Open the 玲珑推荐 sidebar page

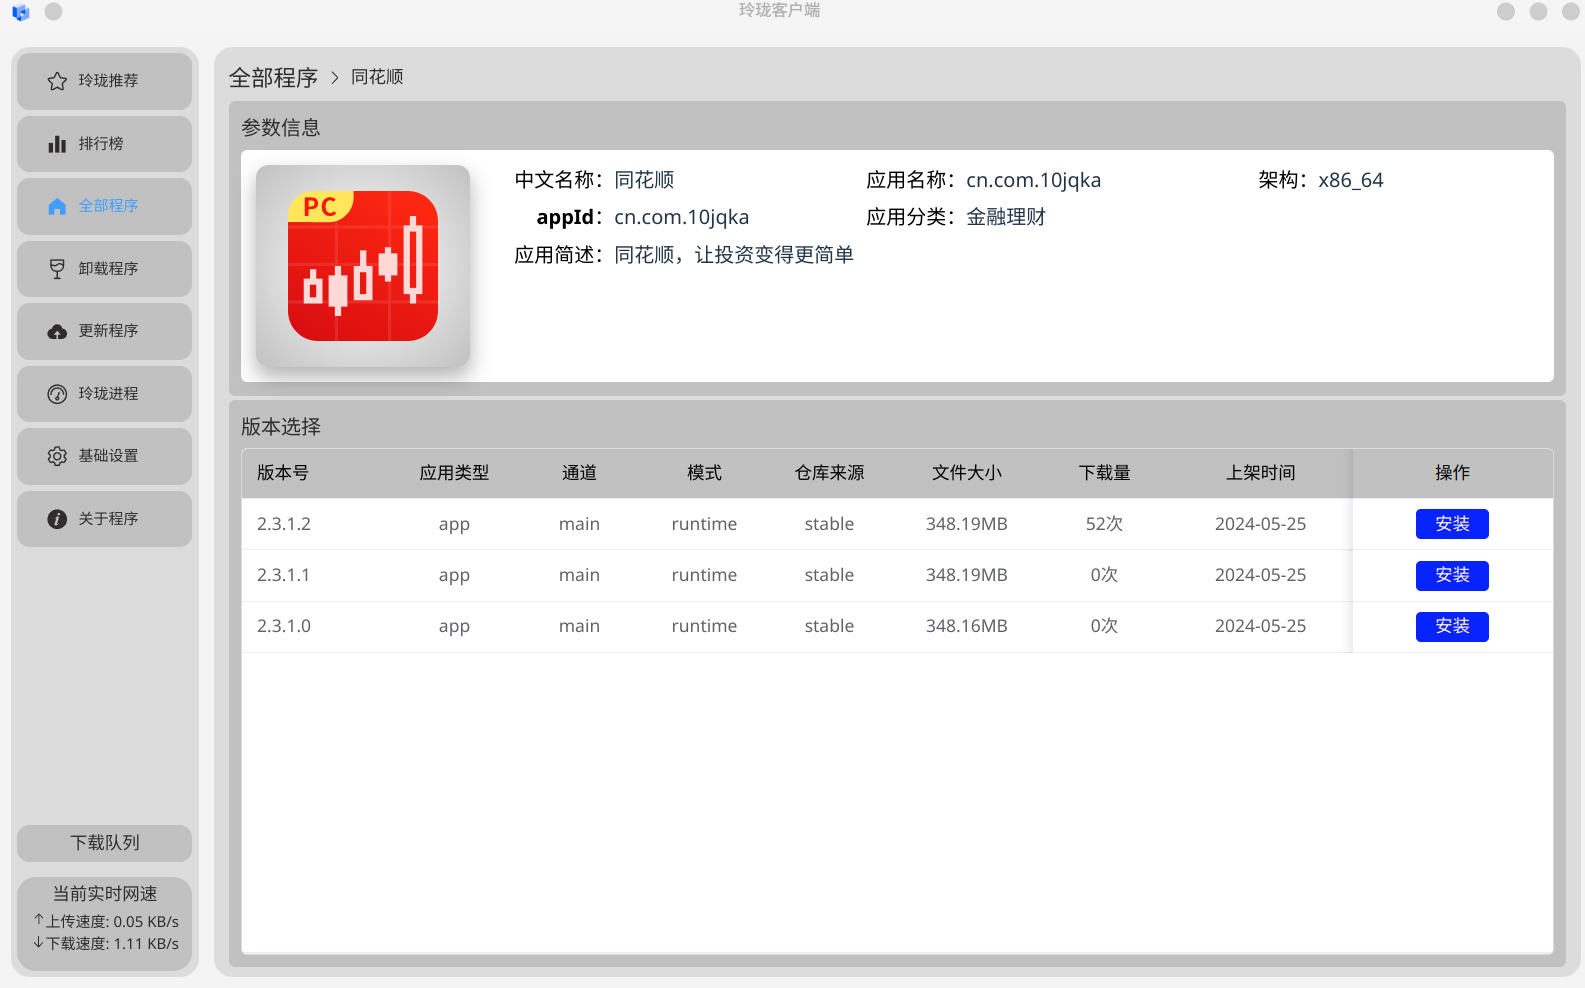coord(104,81)
